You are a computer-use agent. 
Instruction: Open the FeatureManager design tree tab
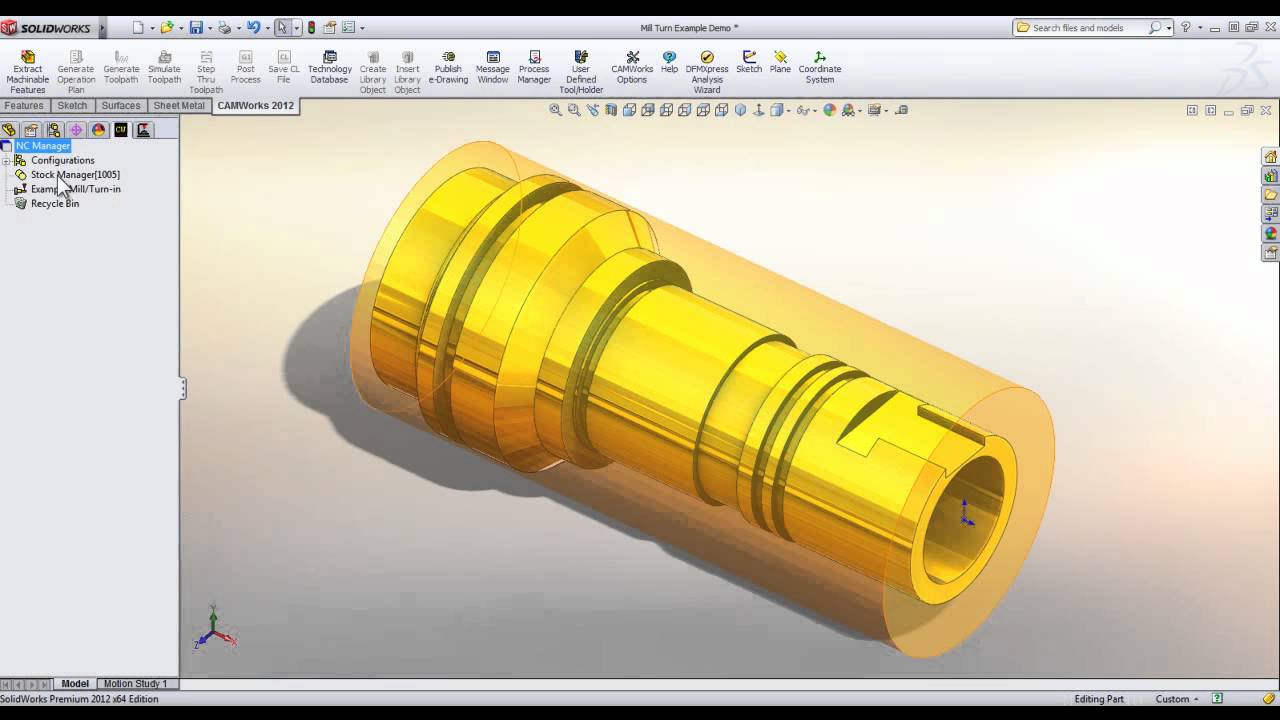(9, 130)
